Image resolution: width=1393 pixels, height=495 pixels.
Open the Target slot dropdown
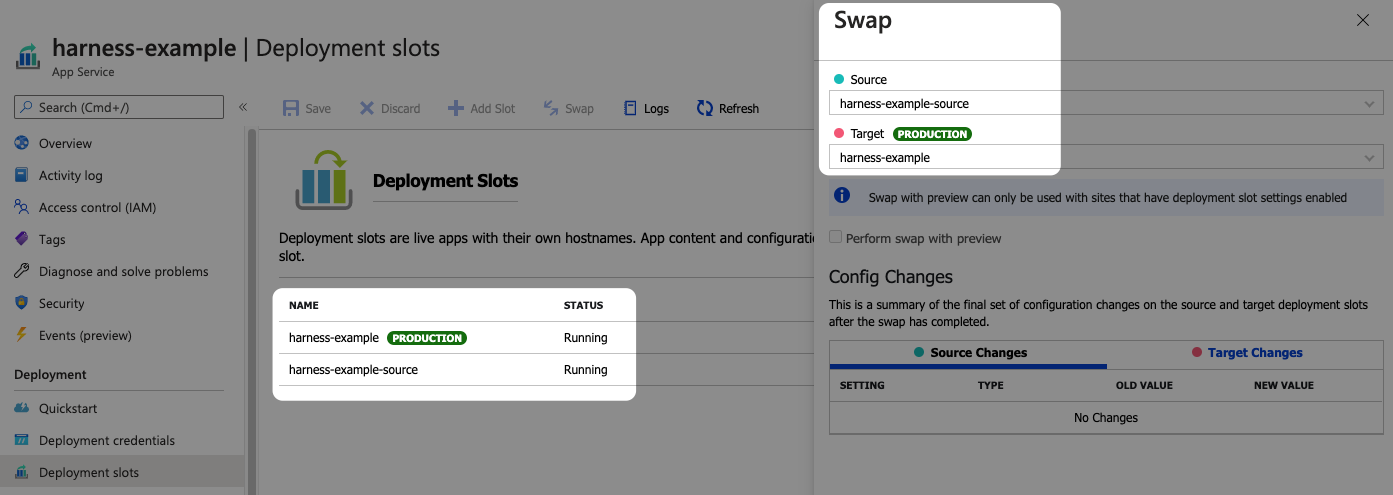point(1106,157)
